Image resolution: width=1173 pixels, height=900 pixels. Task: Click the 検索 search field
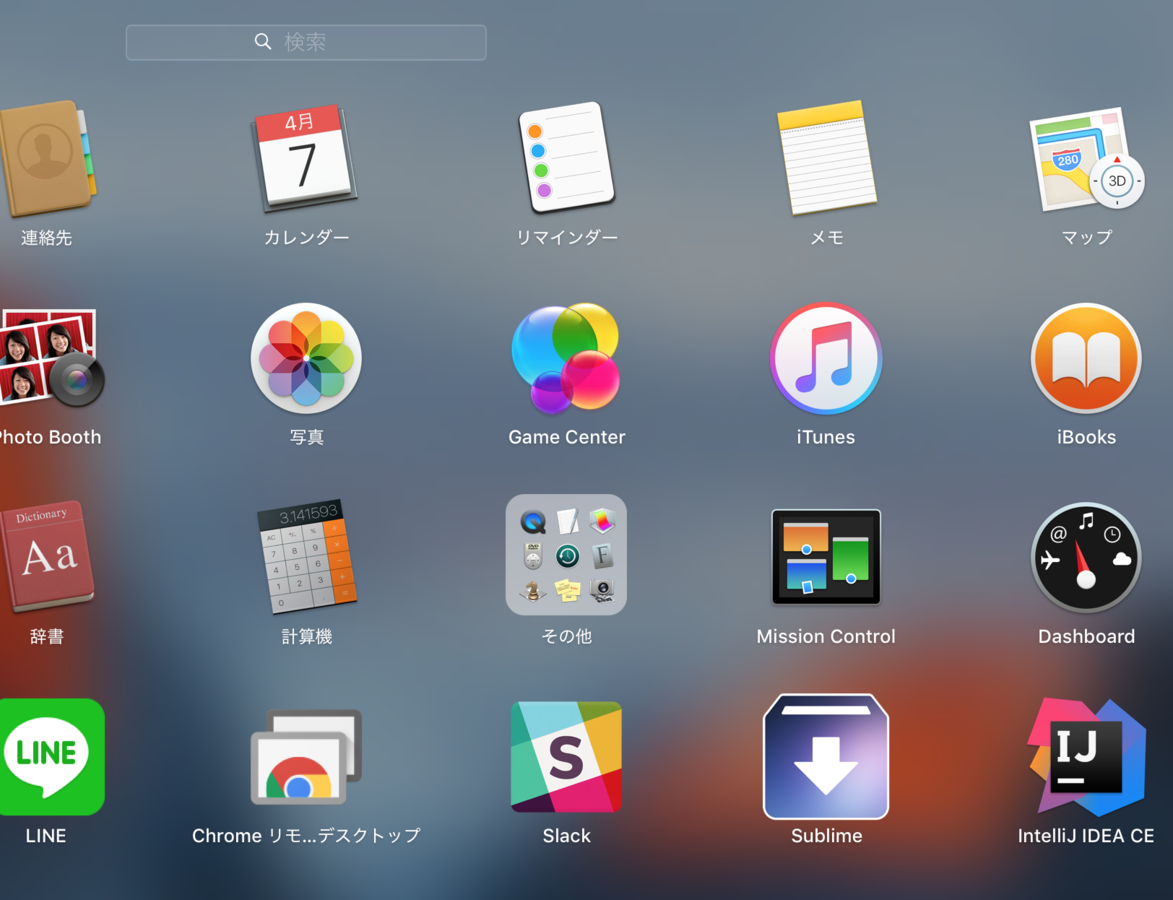[306, 42]
